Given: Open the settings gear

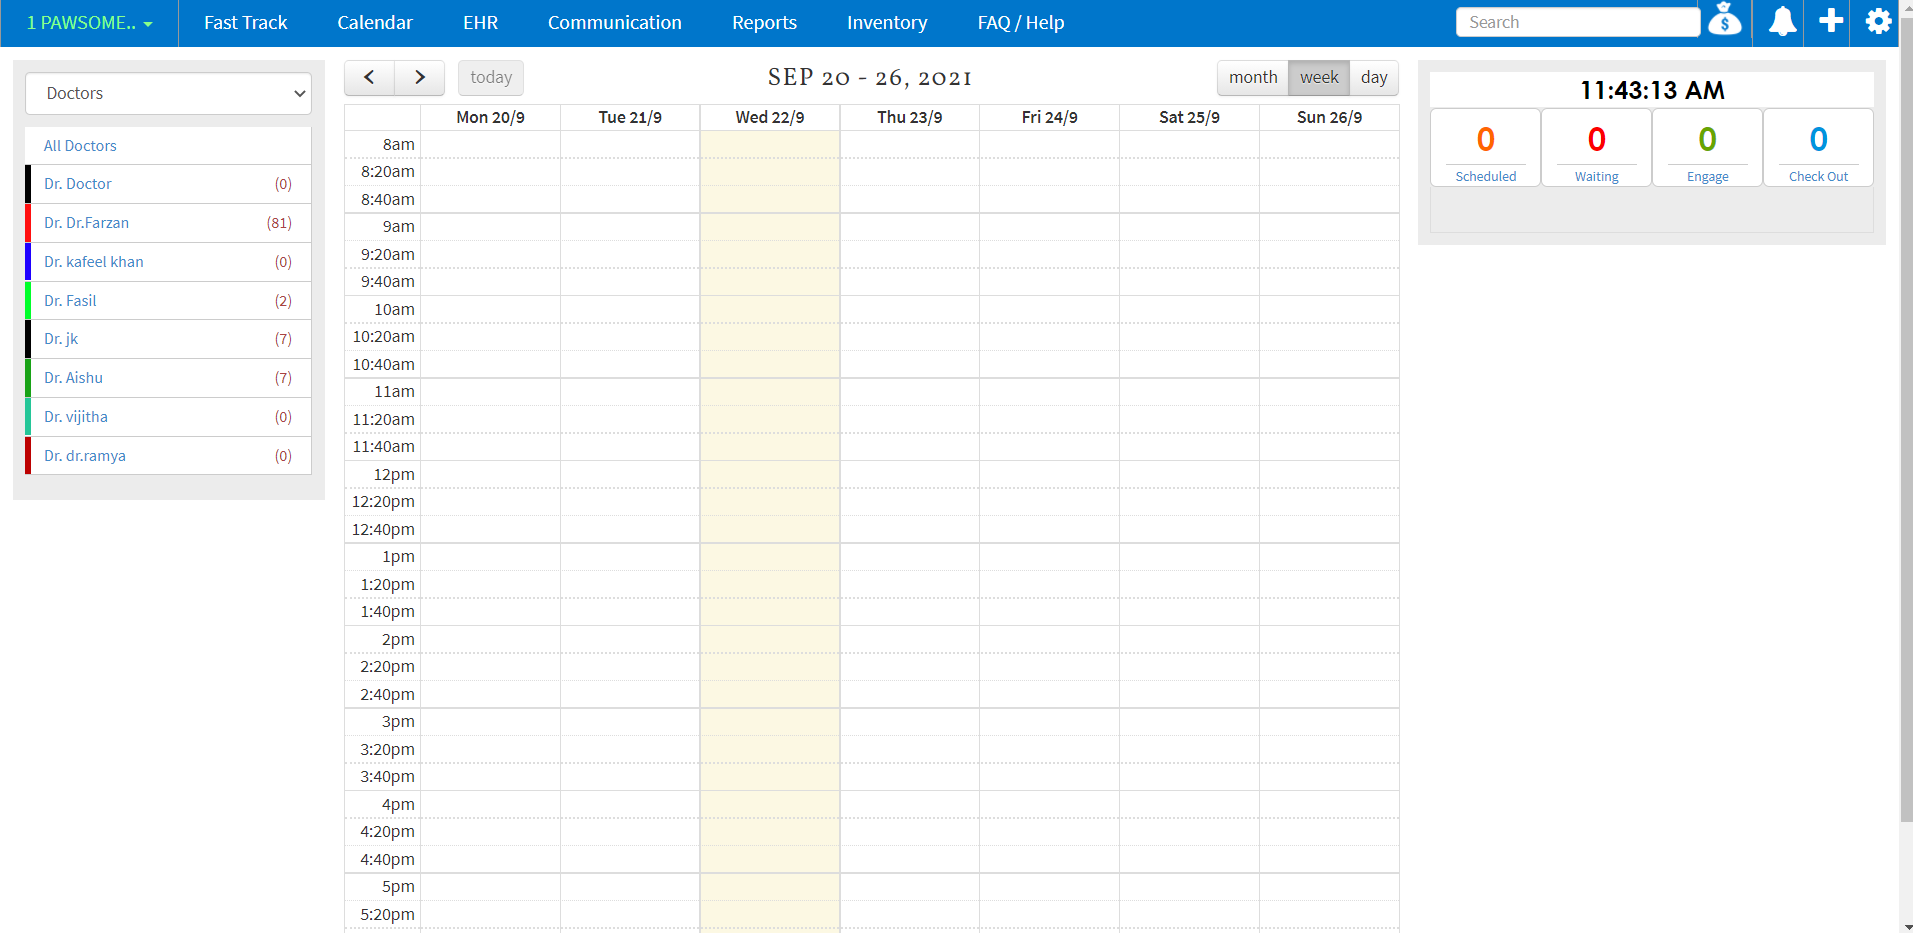Looking at the screenshot, I should pyautogui.click(x=1878, y=22).
